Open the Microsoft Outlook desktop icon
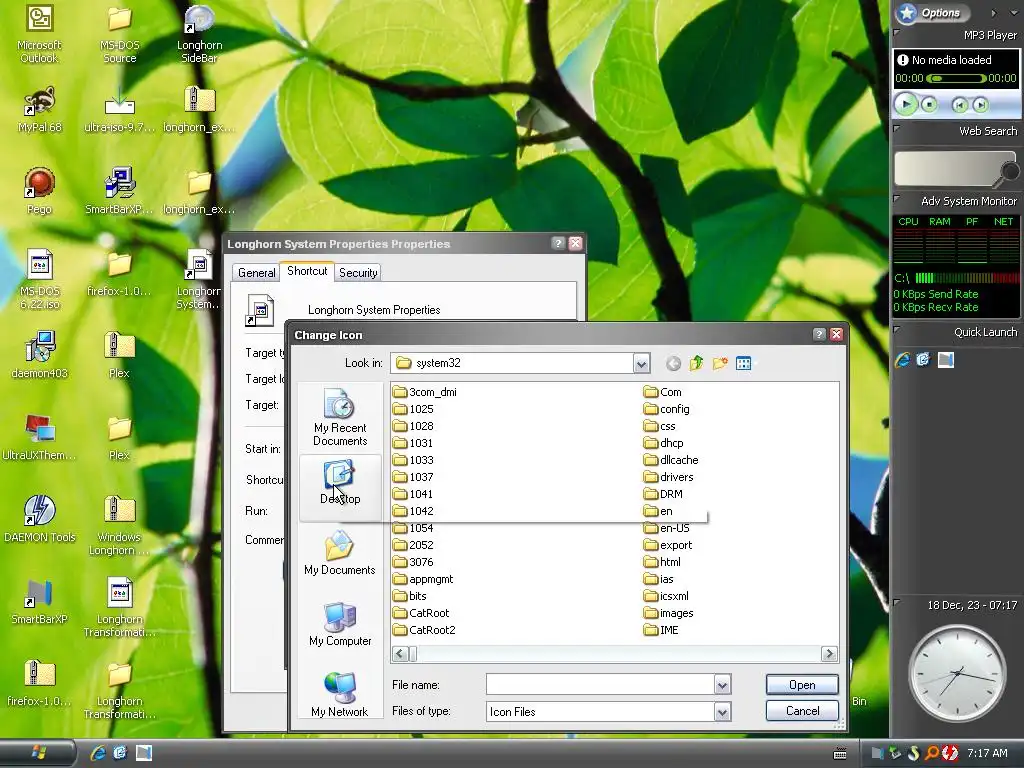 click(x=39, y=33)
